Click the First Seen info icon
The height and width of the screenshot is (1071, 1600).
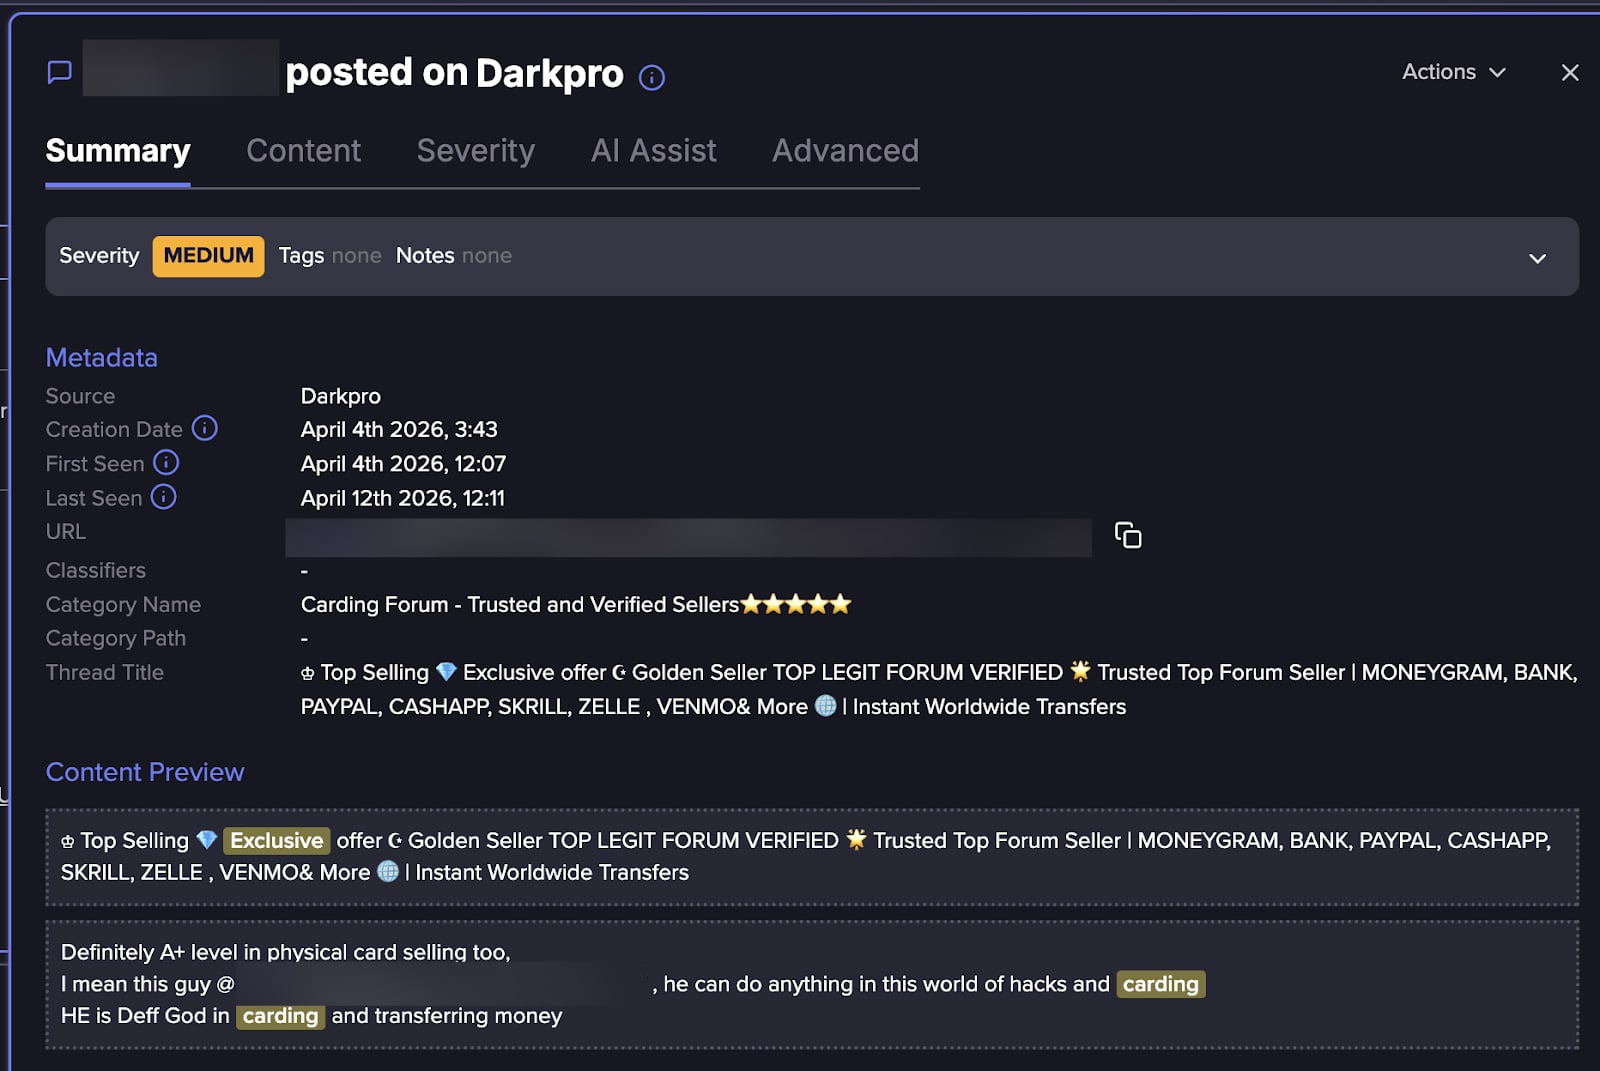coord(166,462)
